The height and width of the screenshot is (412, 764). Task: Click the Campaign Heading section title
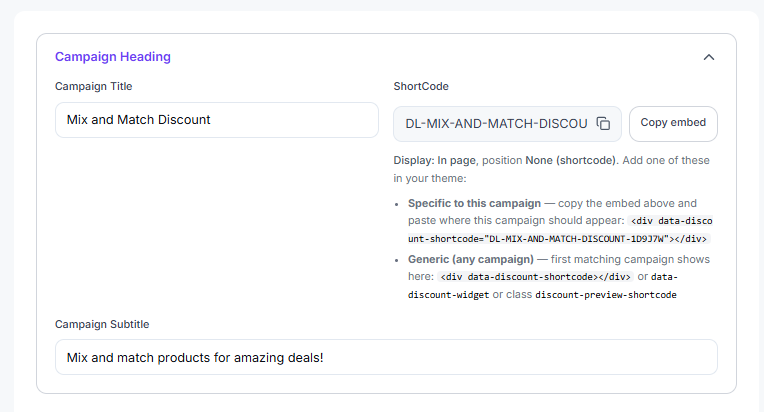click(113, 57)
